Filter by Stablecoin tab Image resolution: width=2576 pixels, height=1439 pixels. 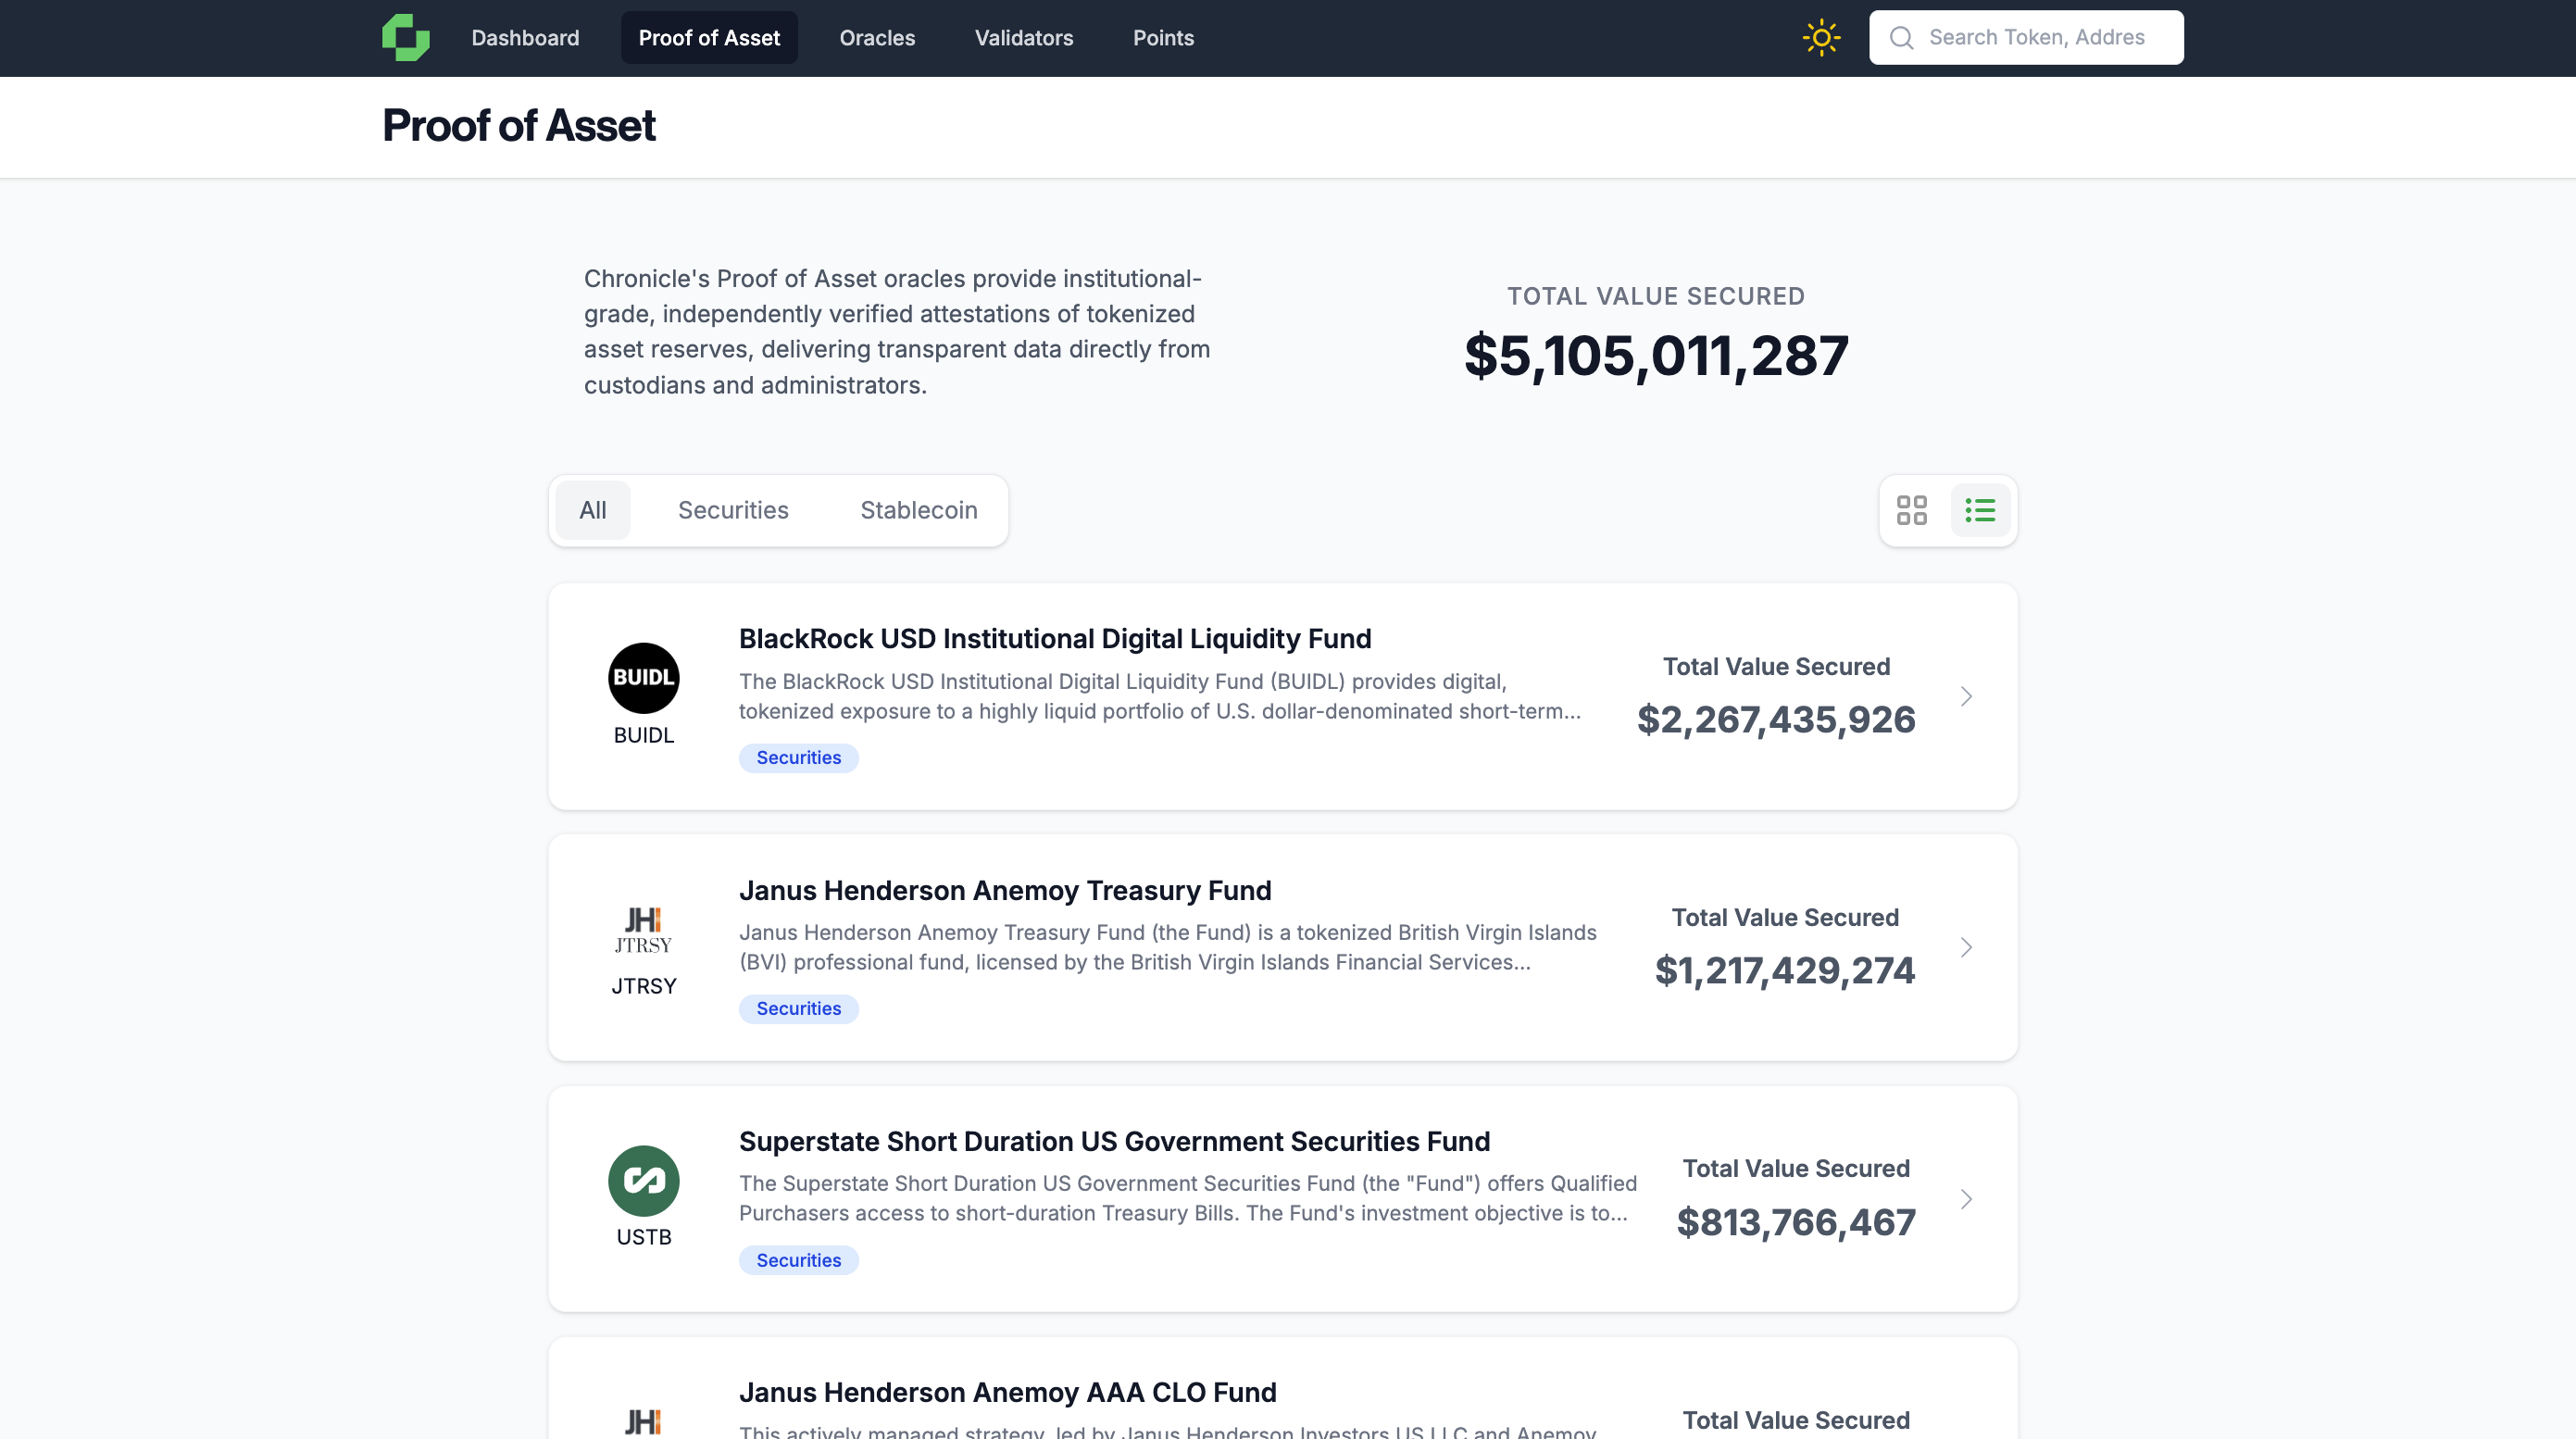(918, 510)
